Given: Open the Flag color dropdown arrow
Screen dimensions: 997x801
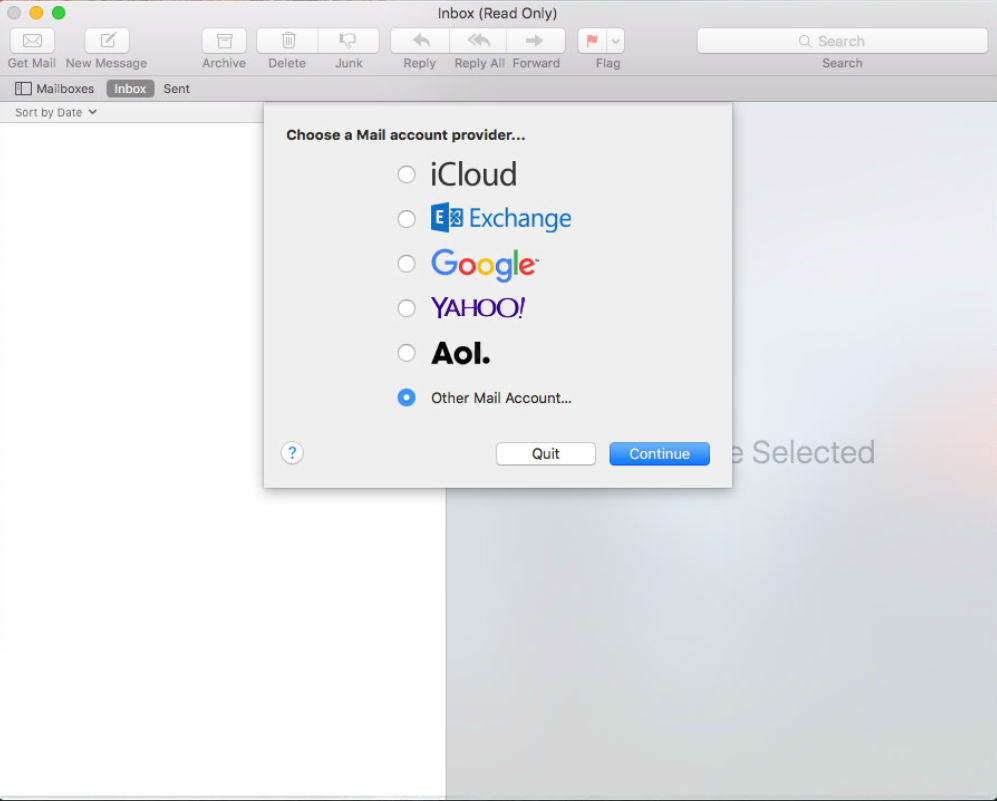Looking at the screenshot, I should point(615,41).
